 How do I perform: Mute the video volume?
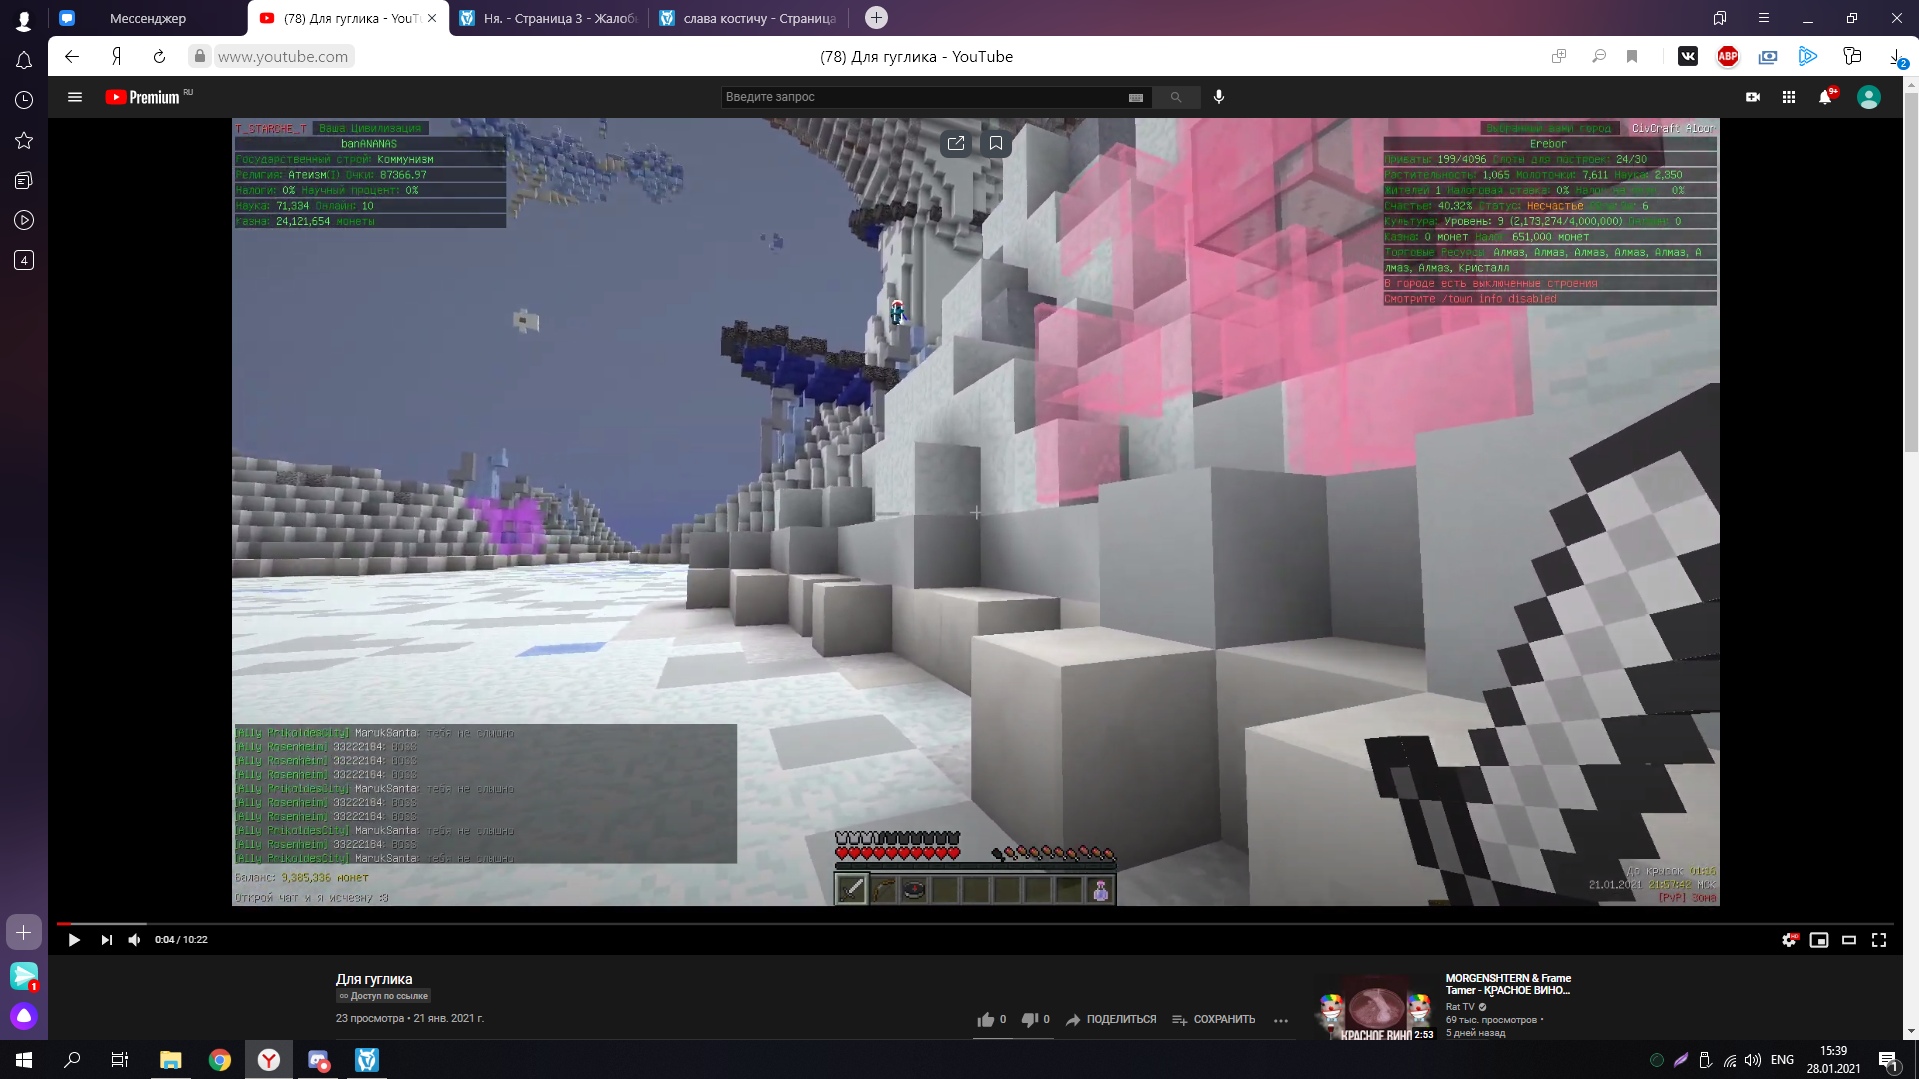[135, 940]
